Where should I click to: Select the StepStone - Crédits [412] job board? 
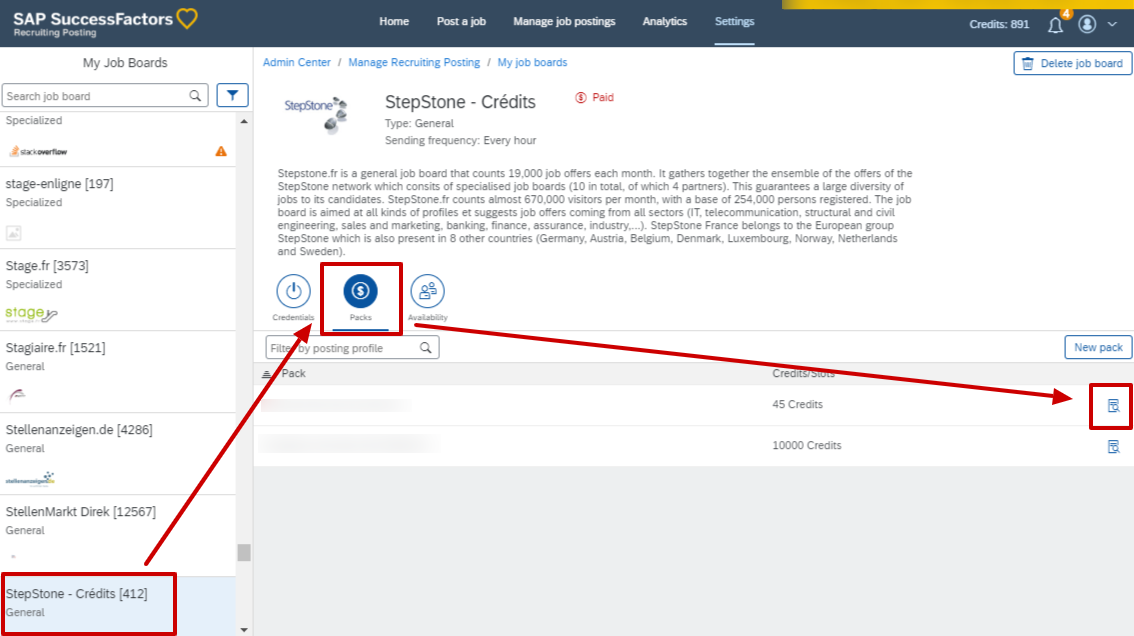pyautogui.click(x=118, y=606)
